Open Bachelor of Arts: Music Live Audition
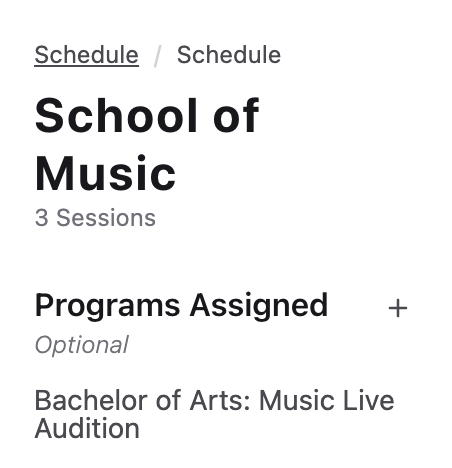 click(x=214, y=414)
